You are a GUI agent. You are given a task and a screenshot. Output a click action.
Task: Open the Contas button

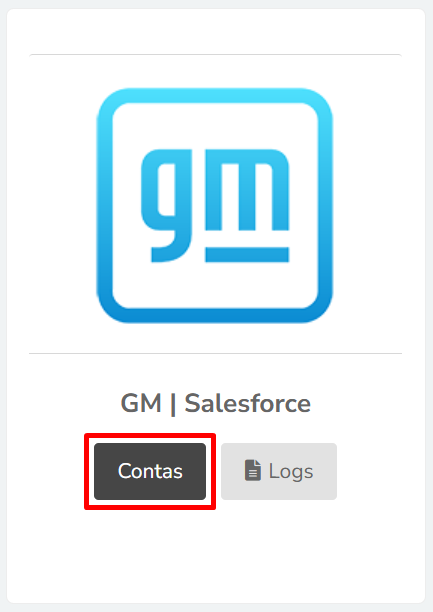(150, 471)
